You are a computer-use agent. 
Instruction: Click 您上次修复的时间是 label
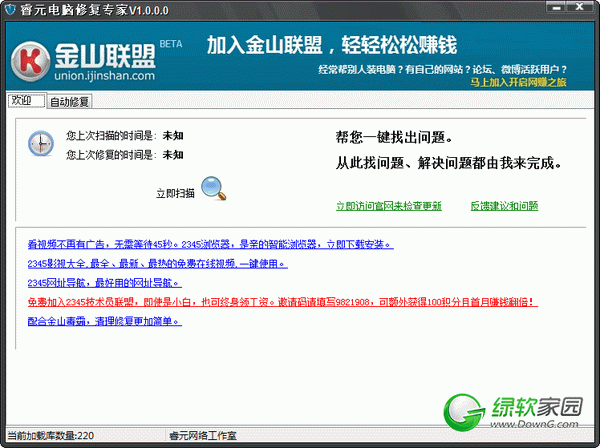coord(111,155)
